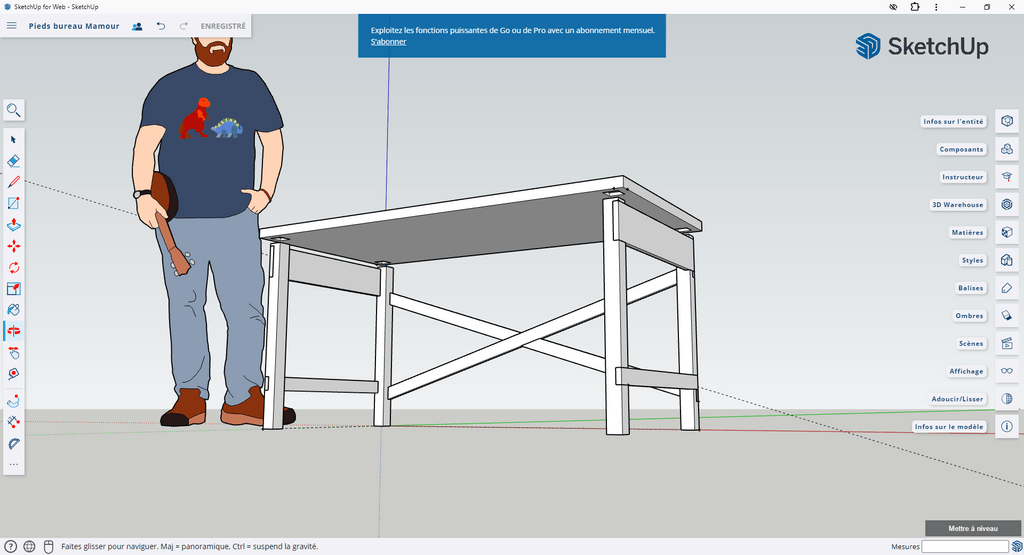Open the share with collaborators icon
The width and height of the screenshot is (1024, 555).
tap(137, 26)
